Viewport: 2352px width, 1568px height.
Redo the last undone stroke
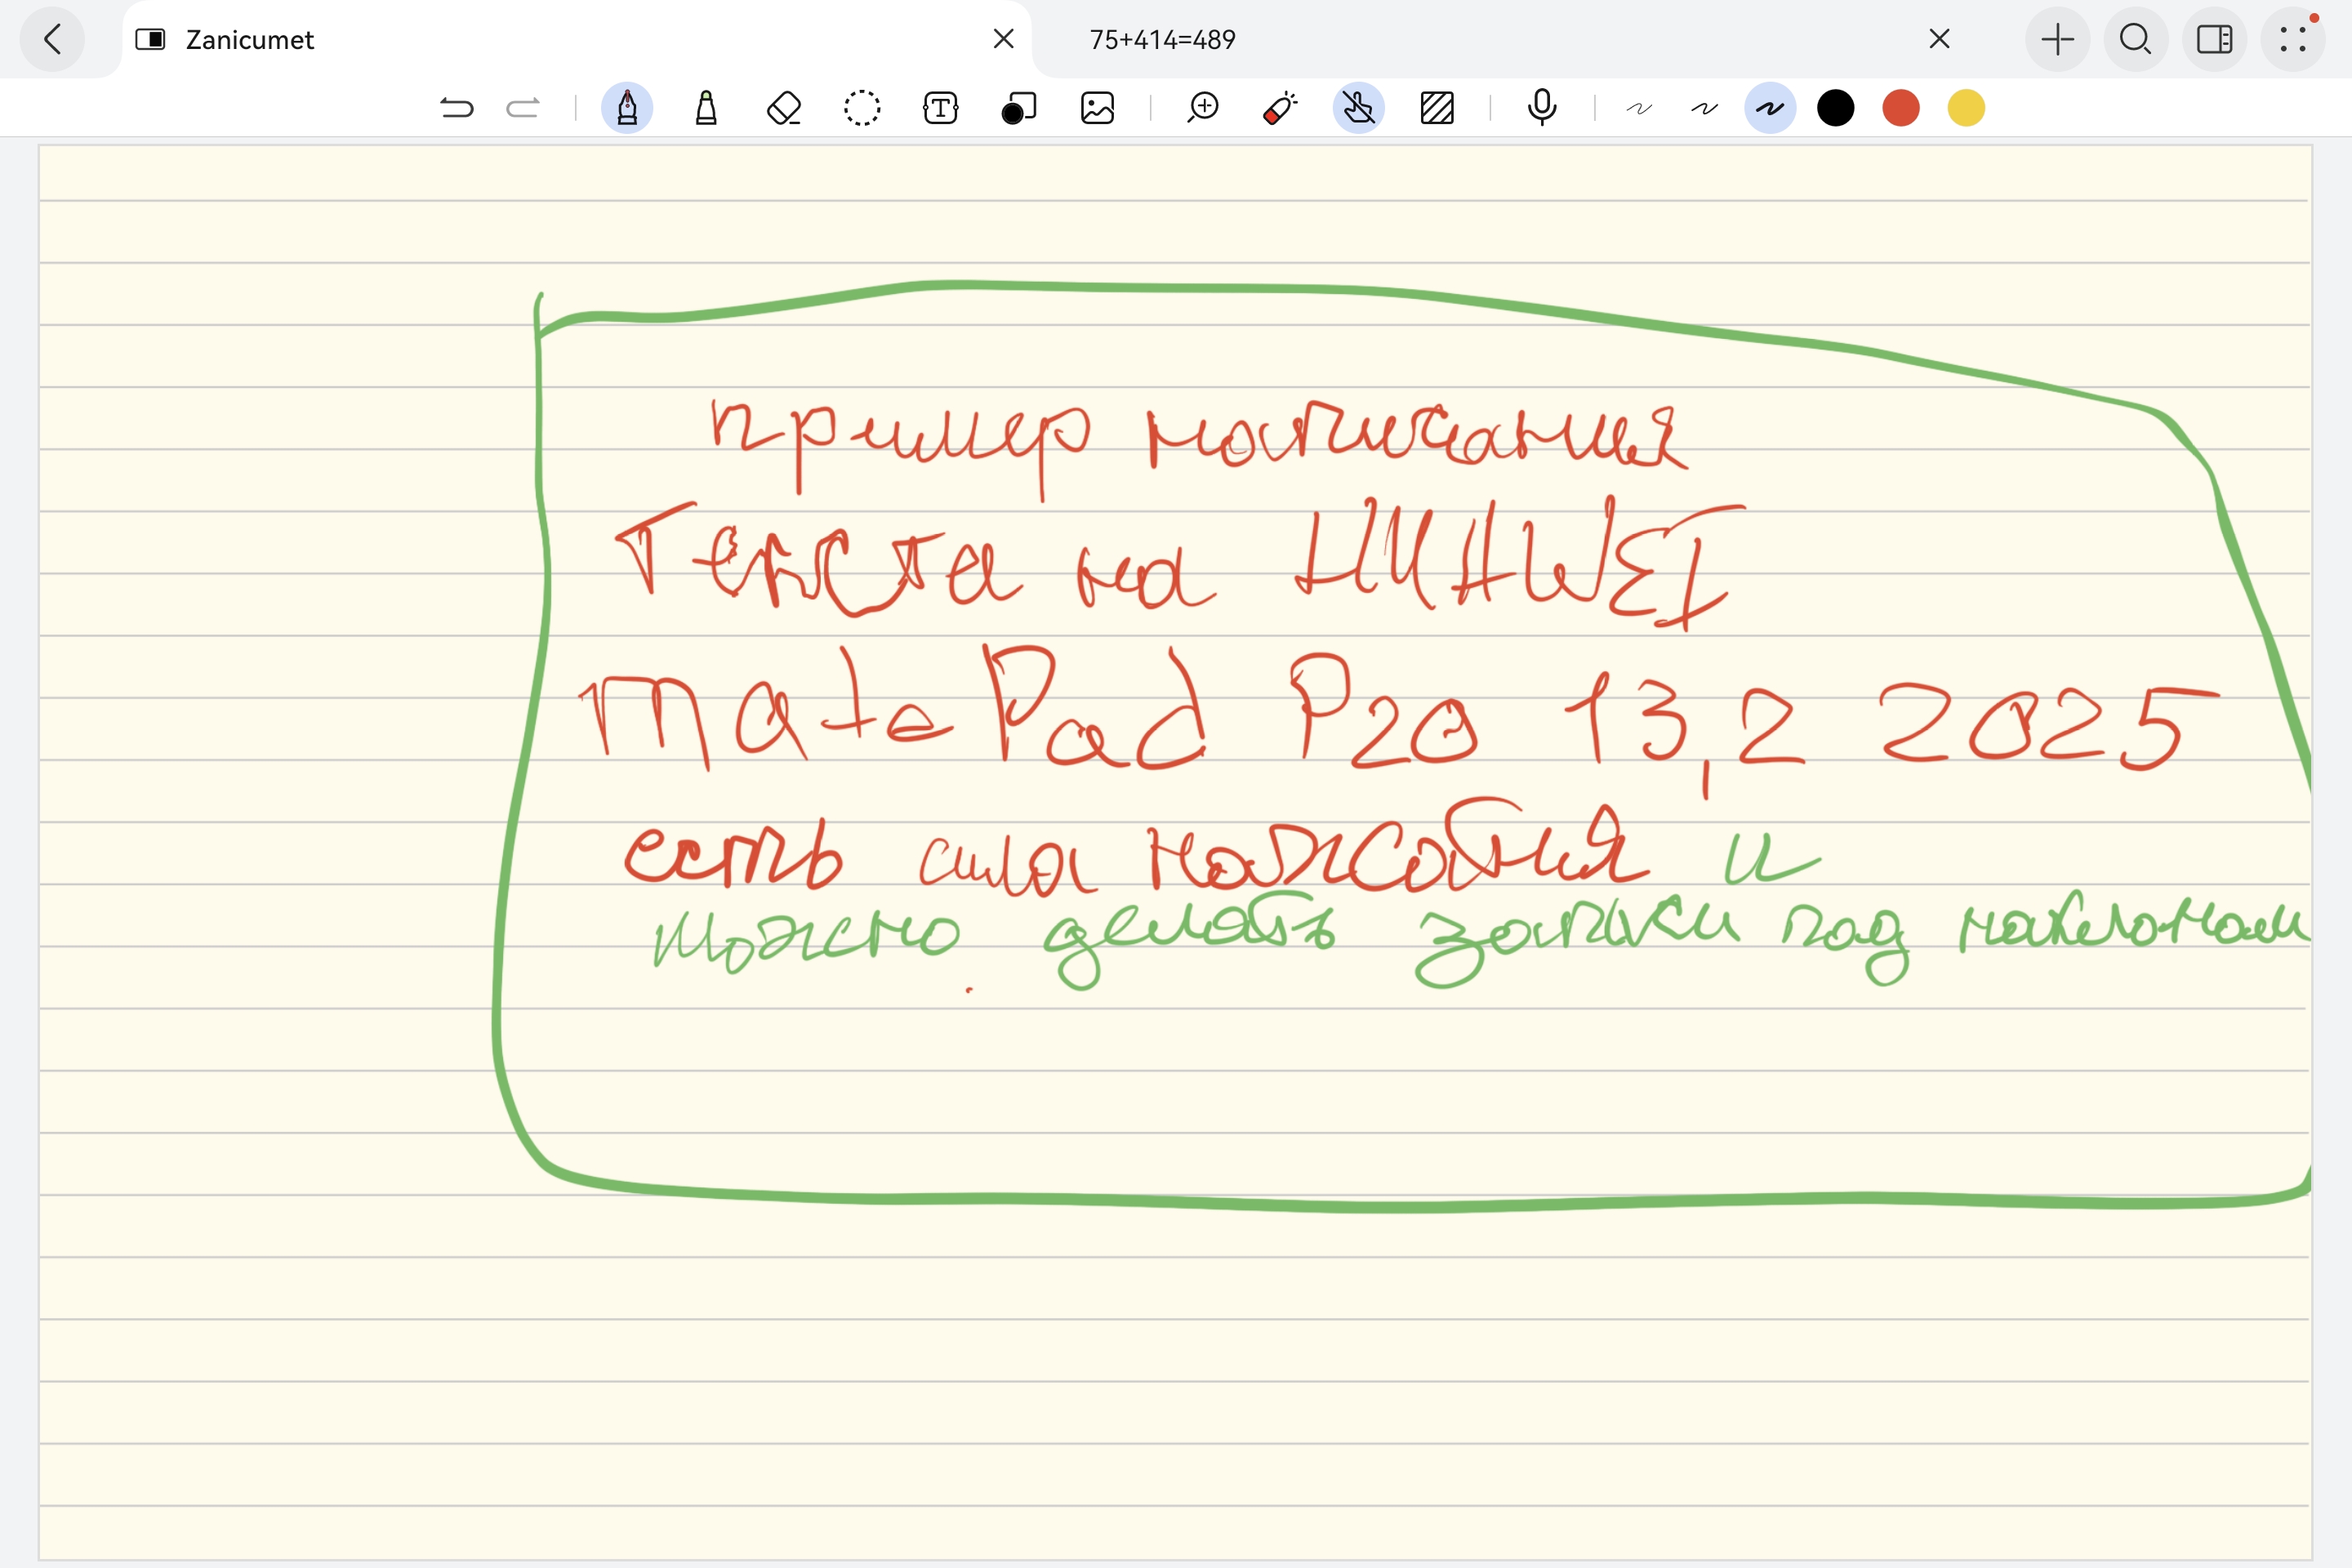point(523,108)
